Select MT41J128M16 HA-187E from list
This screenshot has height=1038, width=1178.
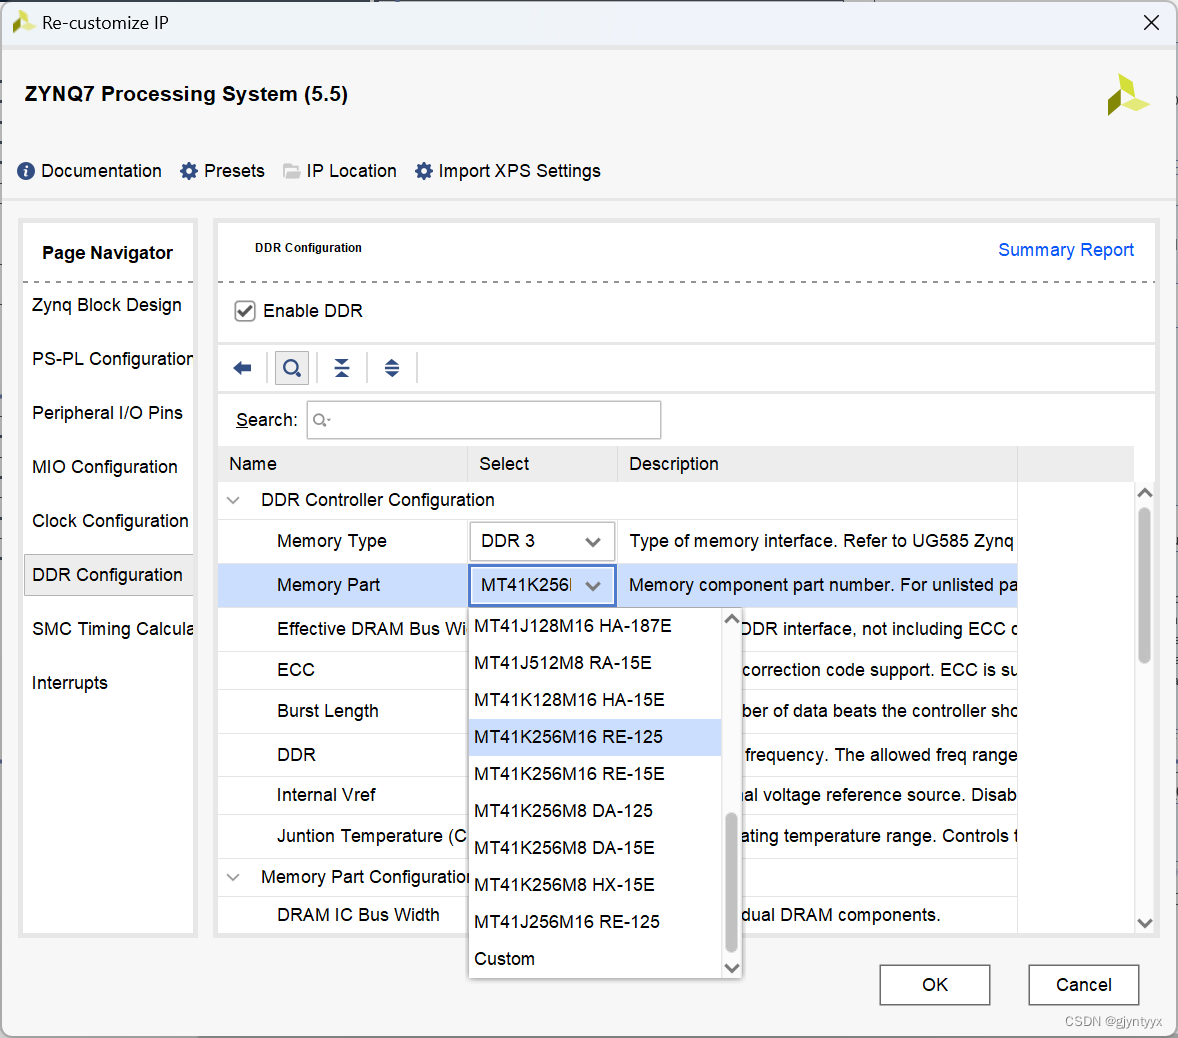pyautogui.click(x=594, y=626)
